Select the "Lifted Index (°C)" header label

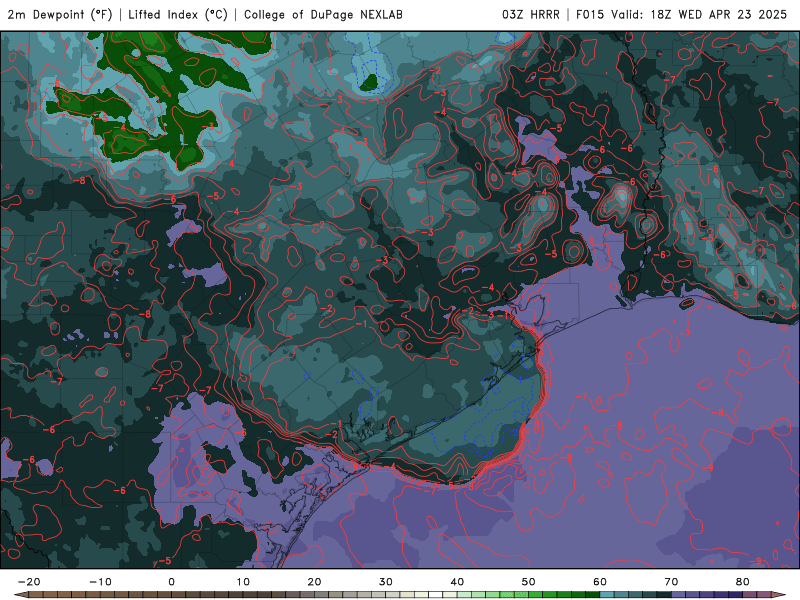[x=178, y=15]
